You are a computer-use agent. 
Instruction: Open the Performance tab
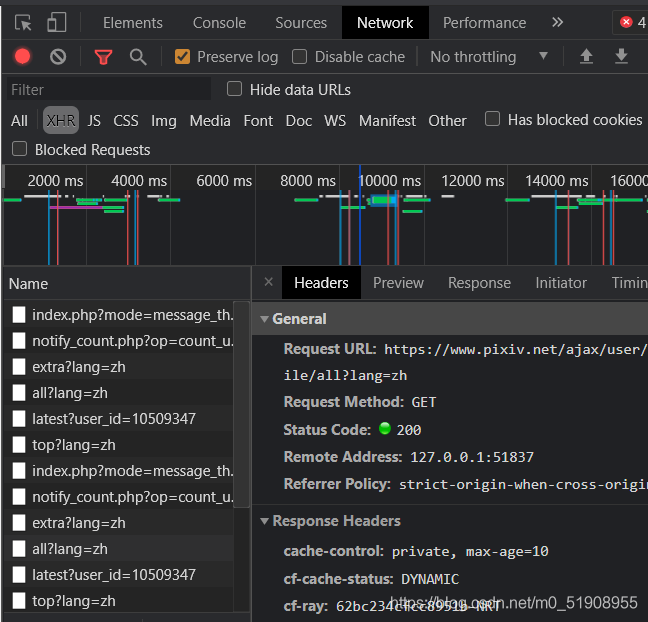(x=484, y=23)
